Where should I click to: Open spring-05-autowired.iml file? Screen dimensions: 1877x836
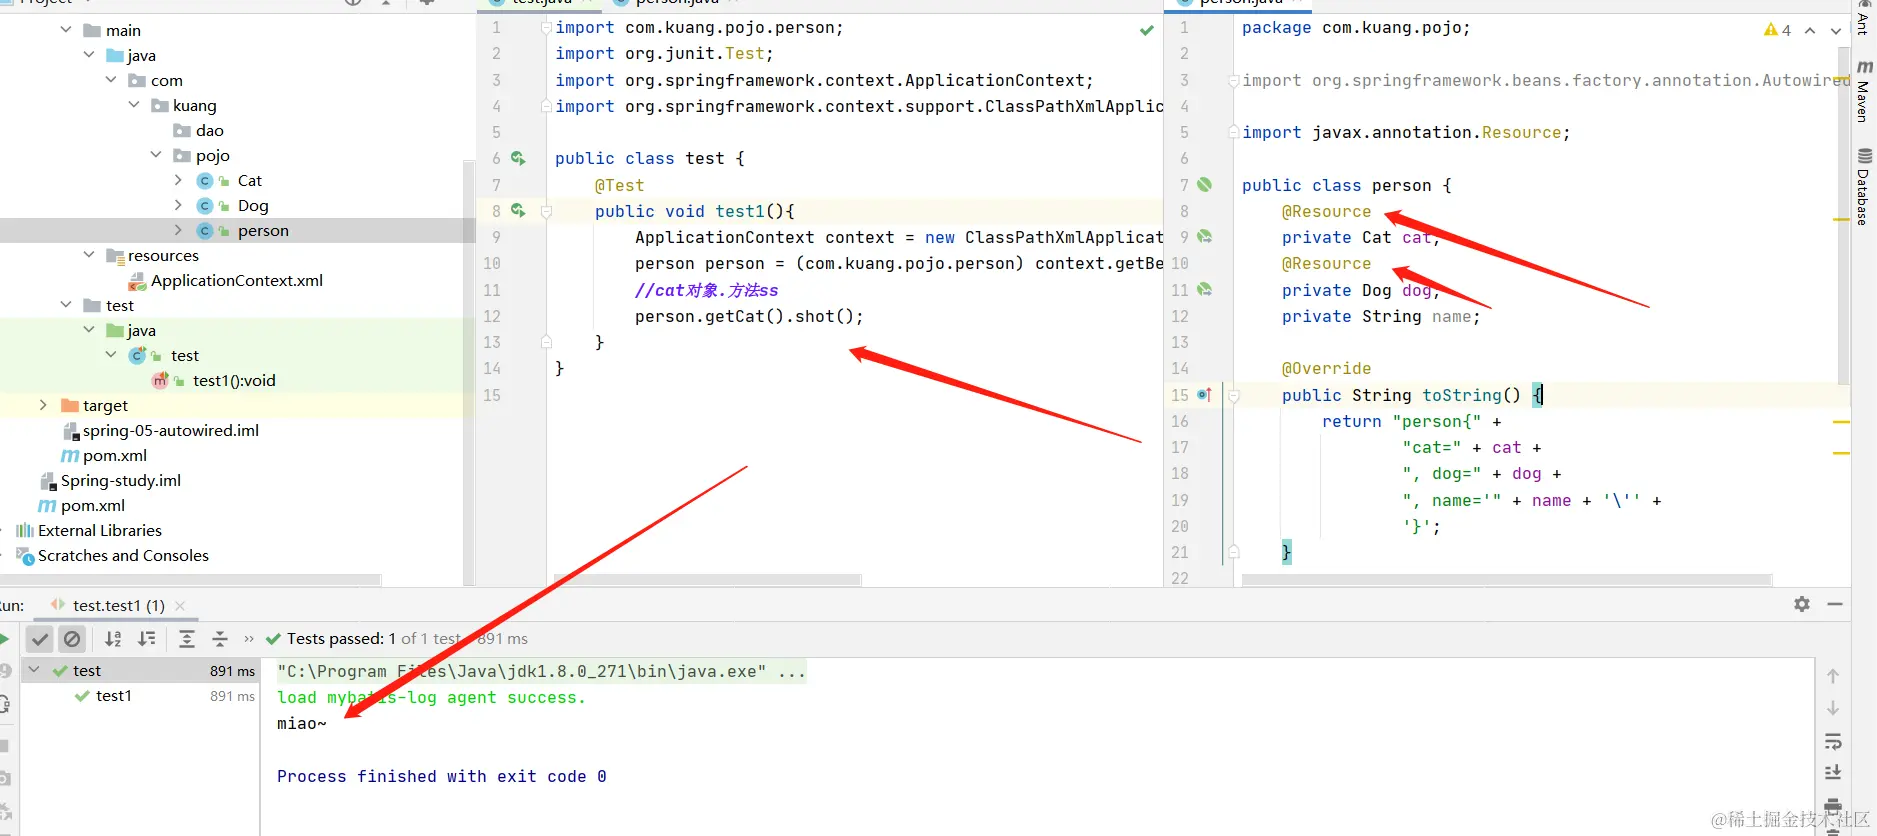171,430
